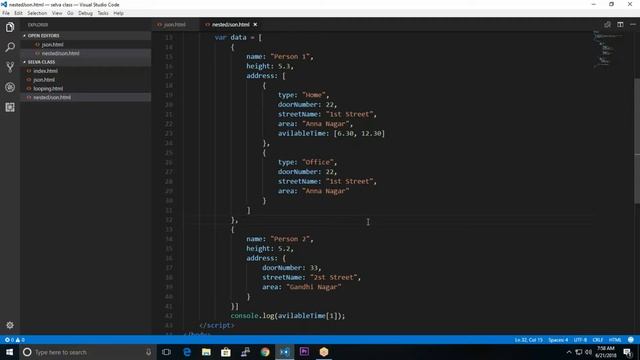The width and height of the screenshot is (640, 360).
Task: Open the Debug menu
Action: click(x=85, y=13)
